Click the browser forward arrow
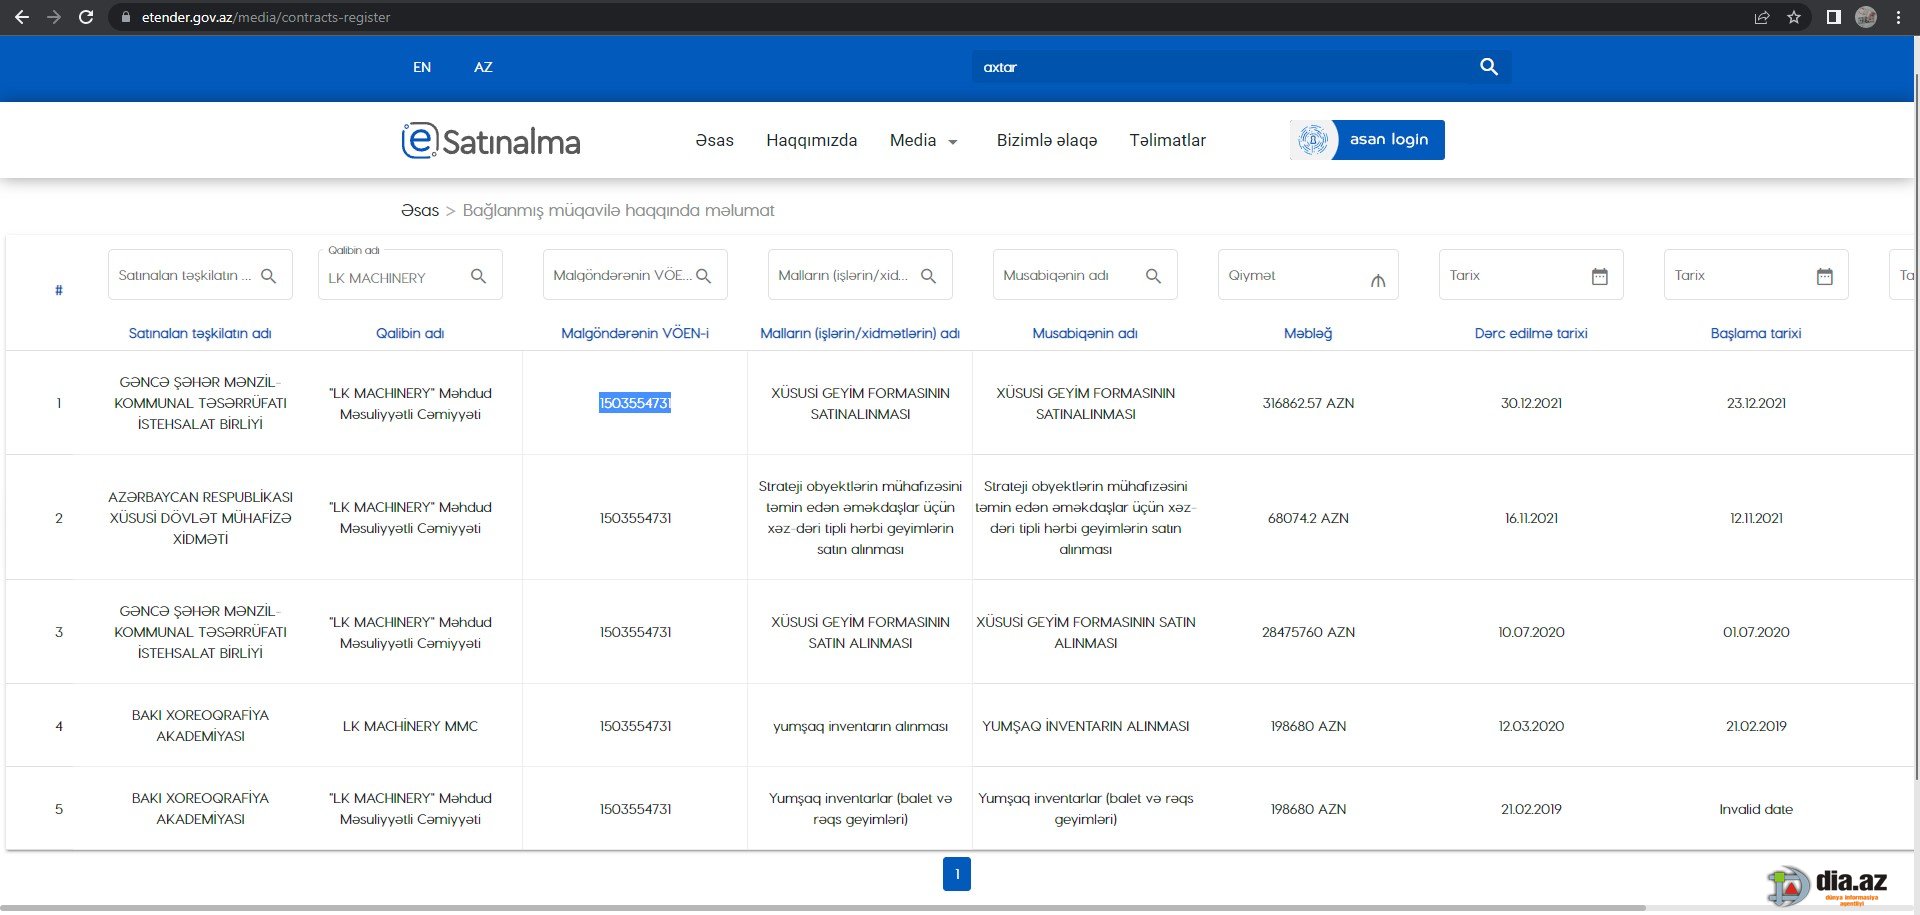Viewport: 1920px width, 915px height. pos(54,17)
